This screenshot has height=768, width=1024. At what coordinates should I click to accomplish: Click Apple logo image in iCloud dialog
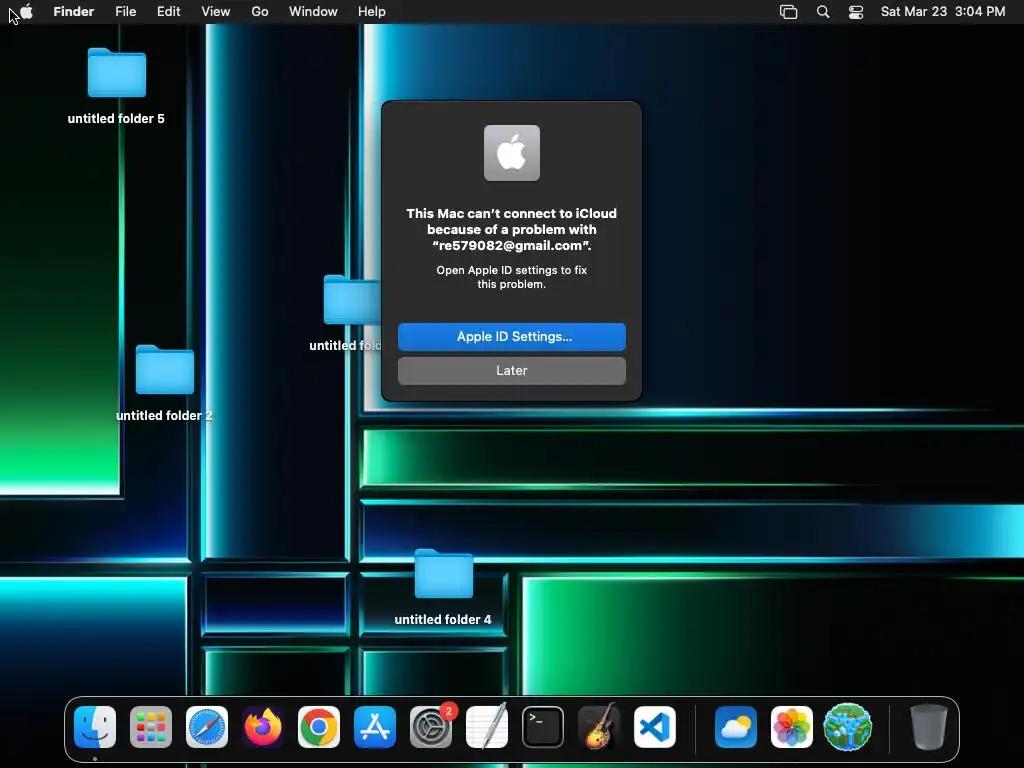[512, 153]
